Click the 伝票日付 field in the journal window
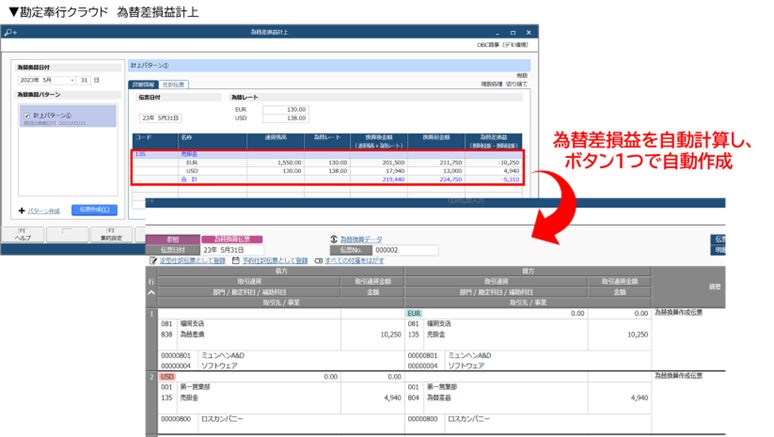Viewport: 774px width, 437px height. click(x=232, y=250)
